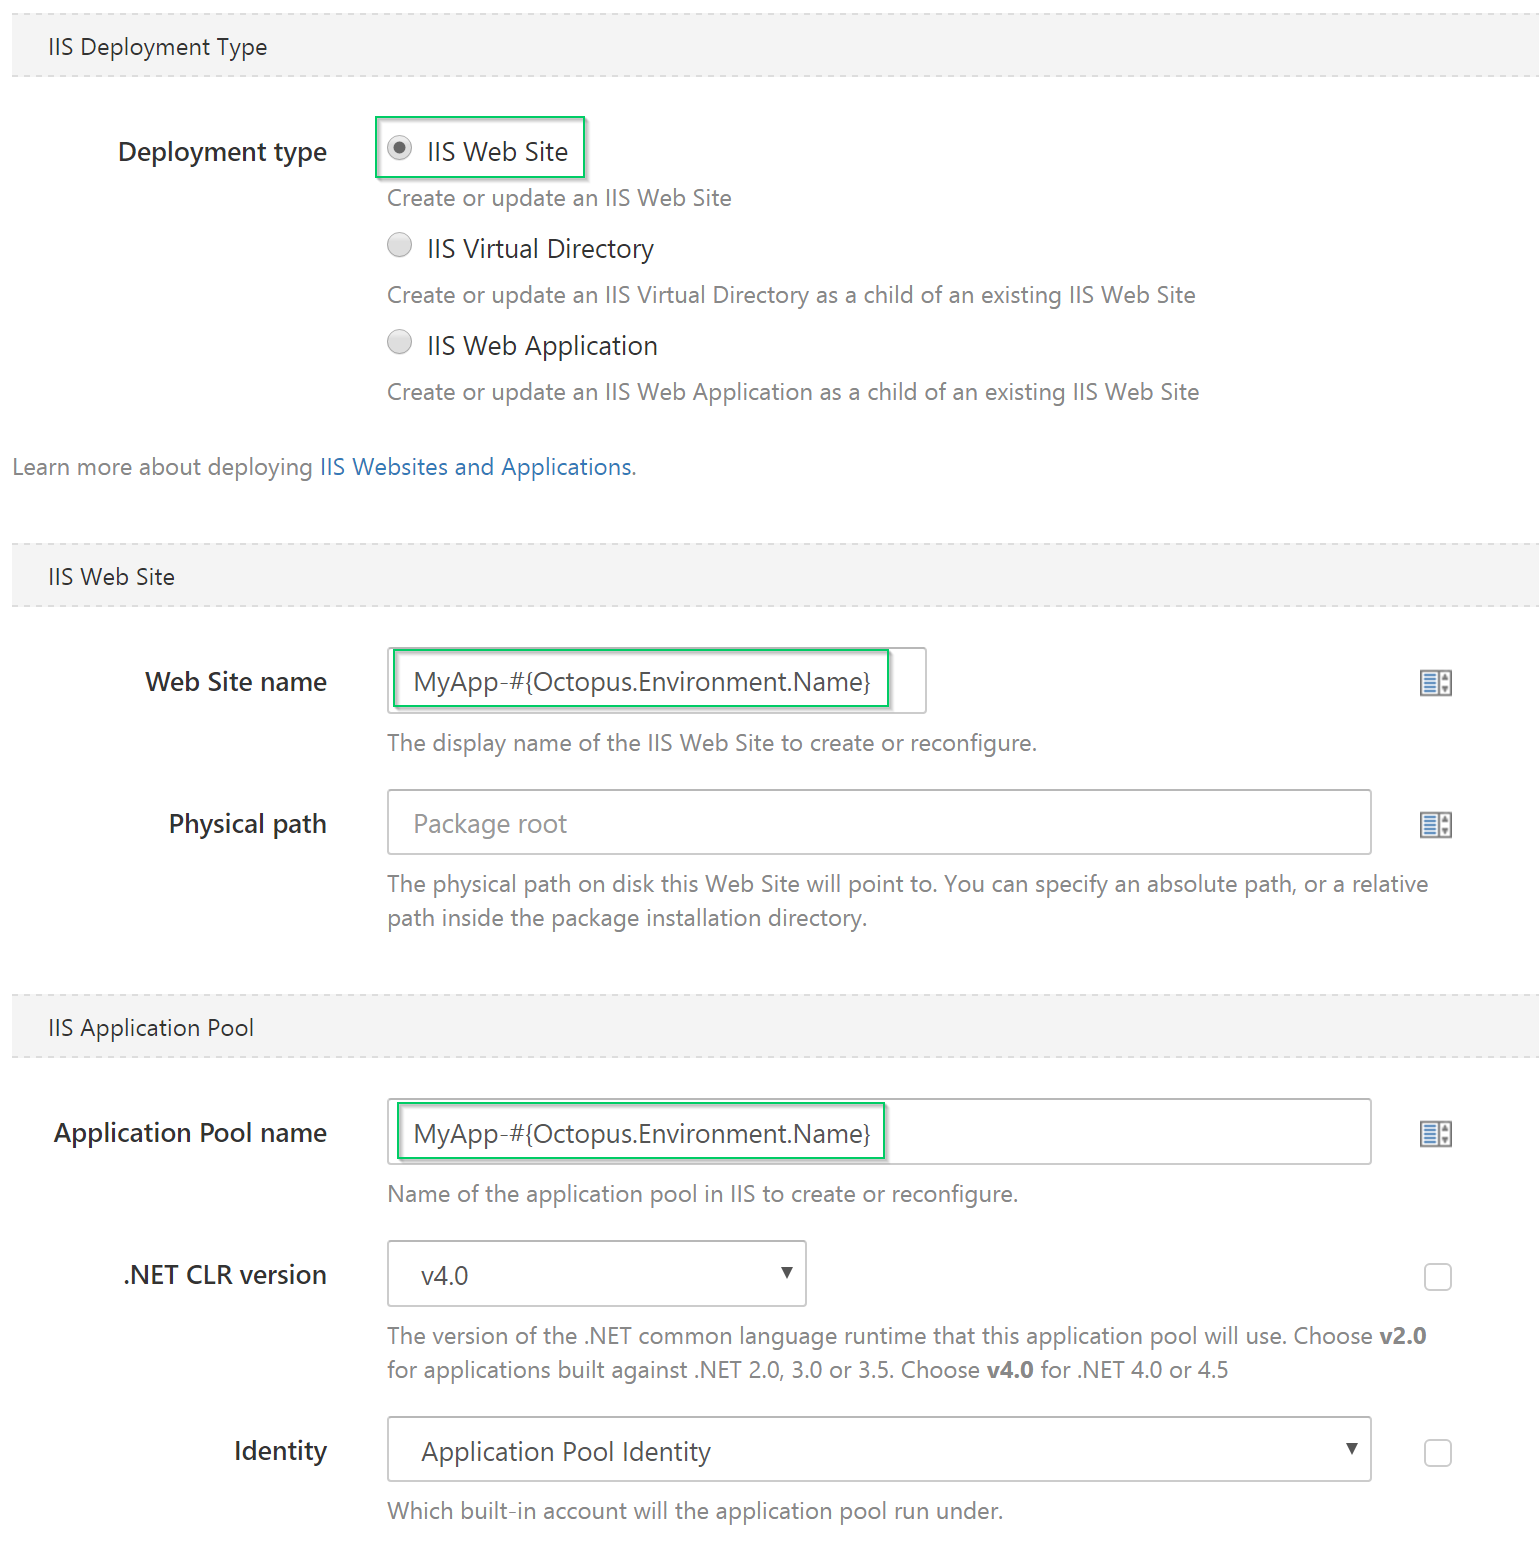
Task: Click variable binding icon for Web Site name
Action: tap(1435, 683)
